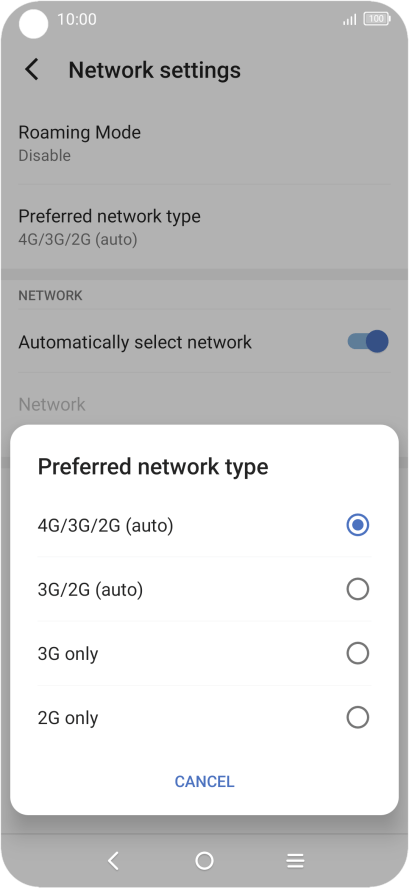Viewport: 409px width, 888px height.
Task: Choose the 3G only option label
Action: 68,654
